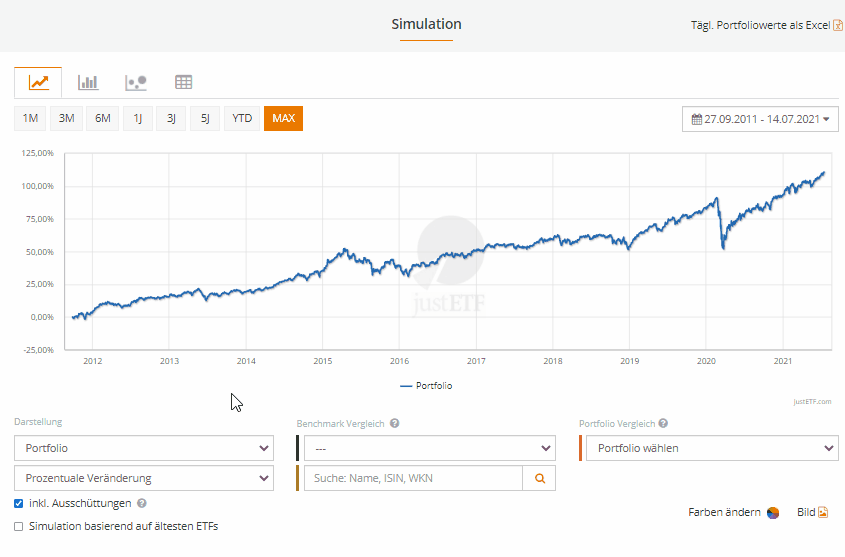
Task: Expand the Prozentuale Veränderung dropdown
Action: pos(143,478)
